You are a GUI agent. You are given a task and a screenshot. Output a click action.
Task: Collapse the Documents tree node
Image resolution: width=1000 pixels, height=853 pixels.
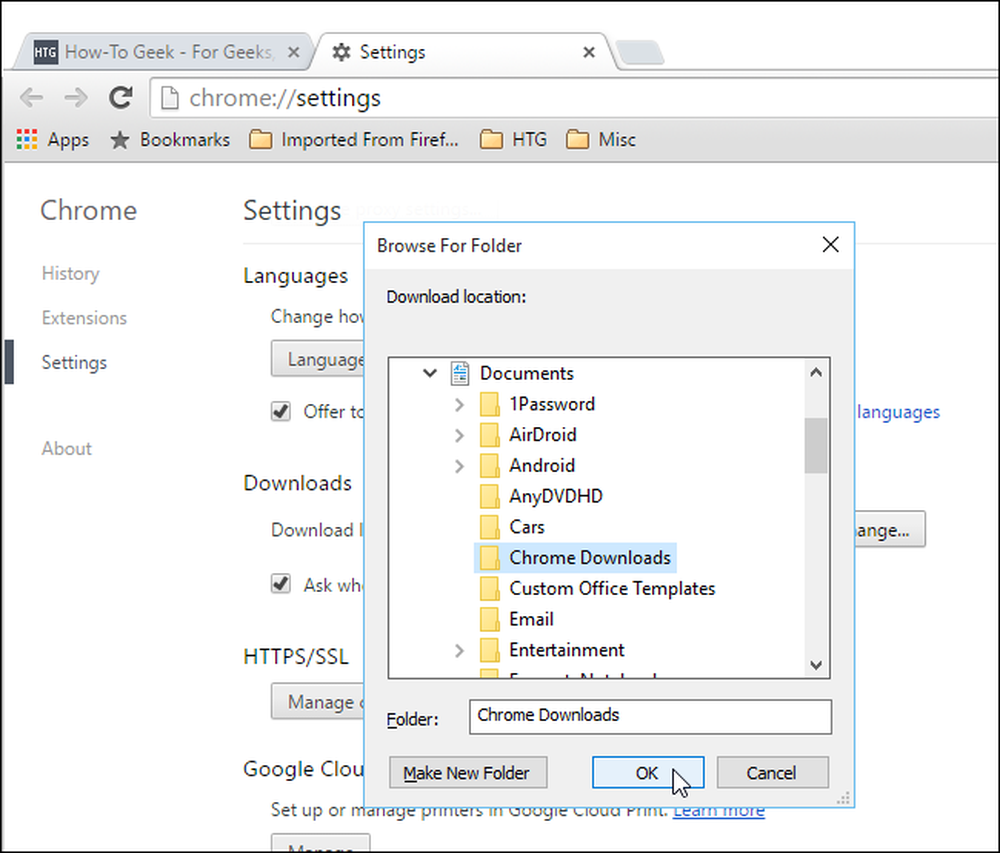click(x=430, y=373)
